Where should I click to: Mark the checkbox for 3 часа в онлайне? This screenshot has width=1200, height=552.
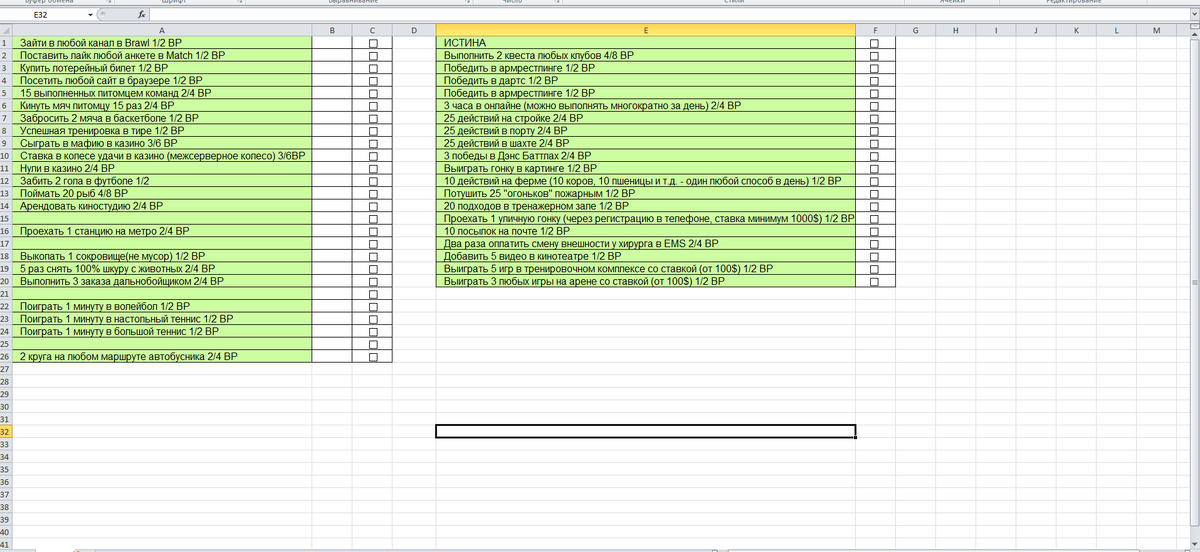[875, 105]
